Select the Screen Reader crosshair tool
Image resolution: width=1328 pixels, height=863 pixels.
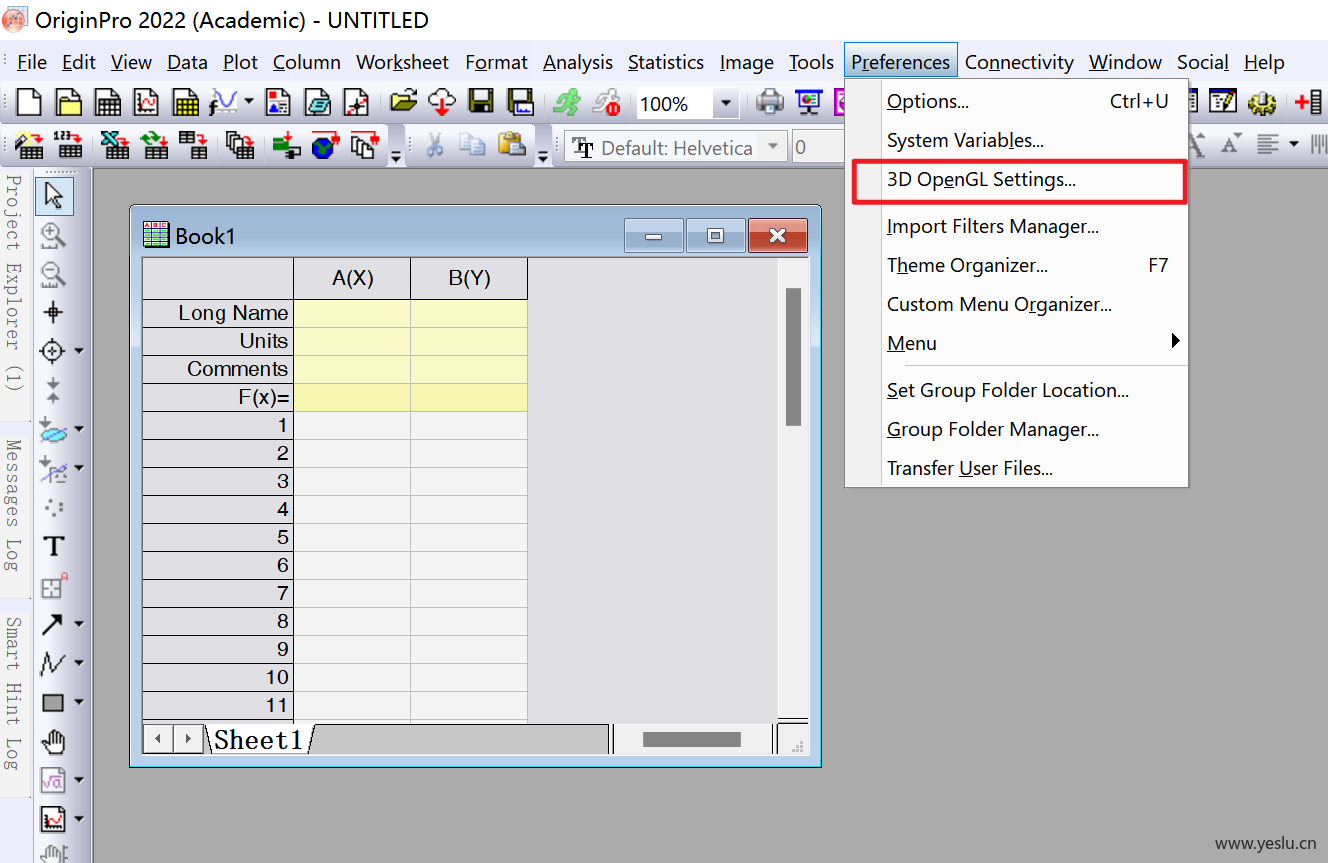point(53,312)
